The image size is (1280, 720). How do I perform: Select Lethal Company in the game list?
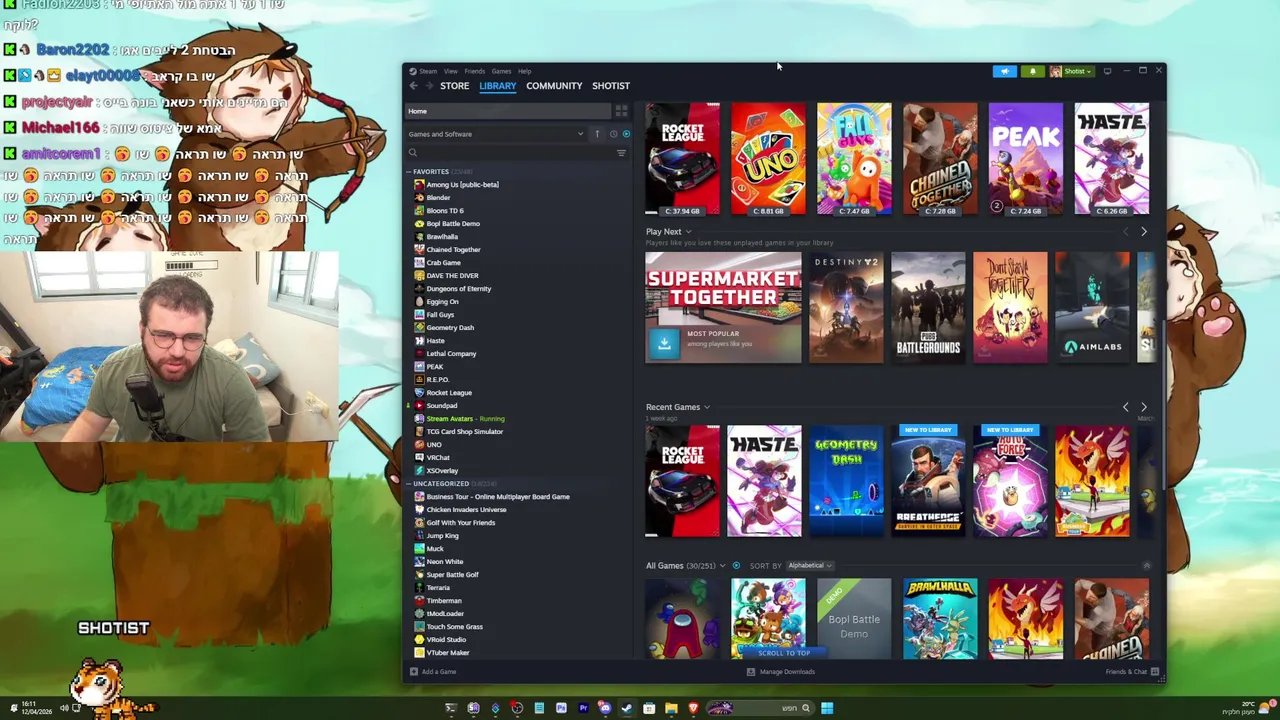pyautogui.click(x=451, y=354)
